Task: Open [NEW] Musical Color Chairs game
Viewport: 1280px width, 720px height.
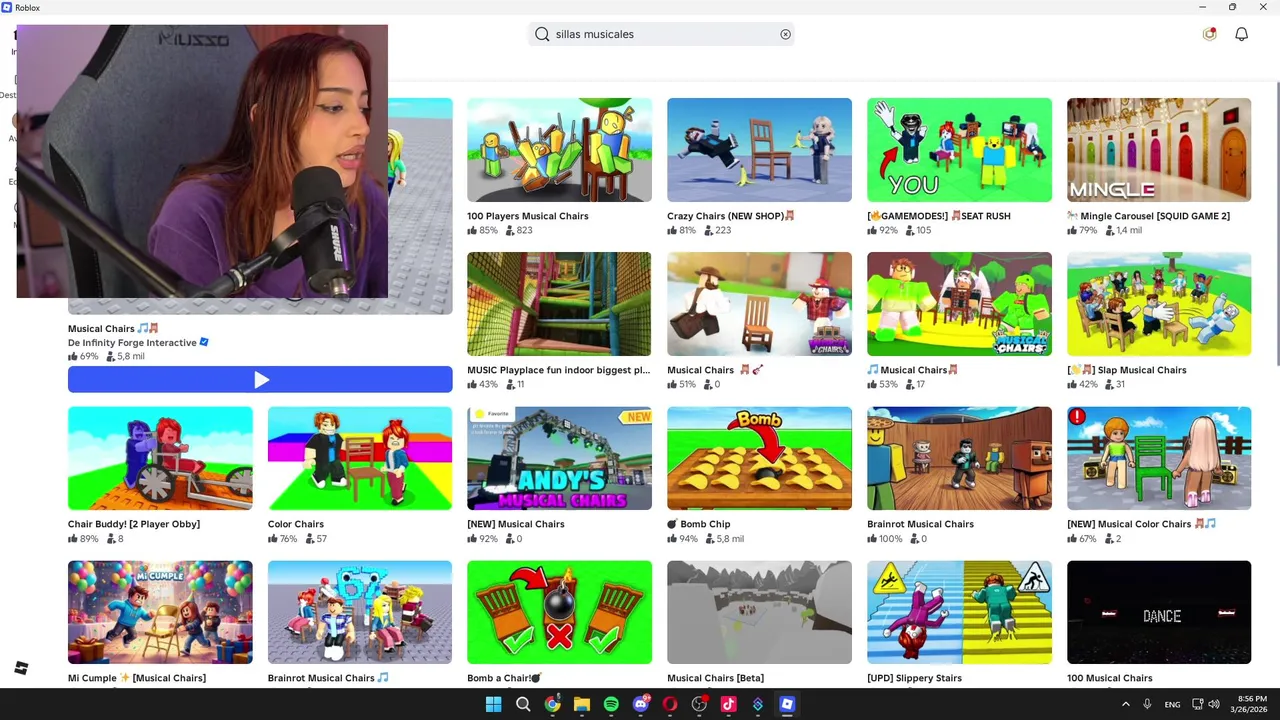Action: [x=1159, y=458]
